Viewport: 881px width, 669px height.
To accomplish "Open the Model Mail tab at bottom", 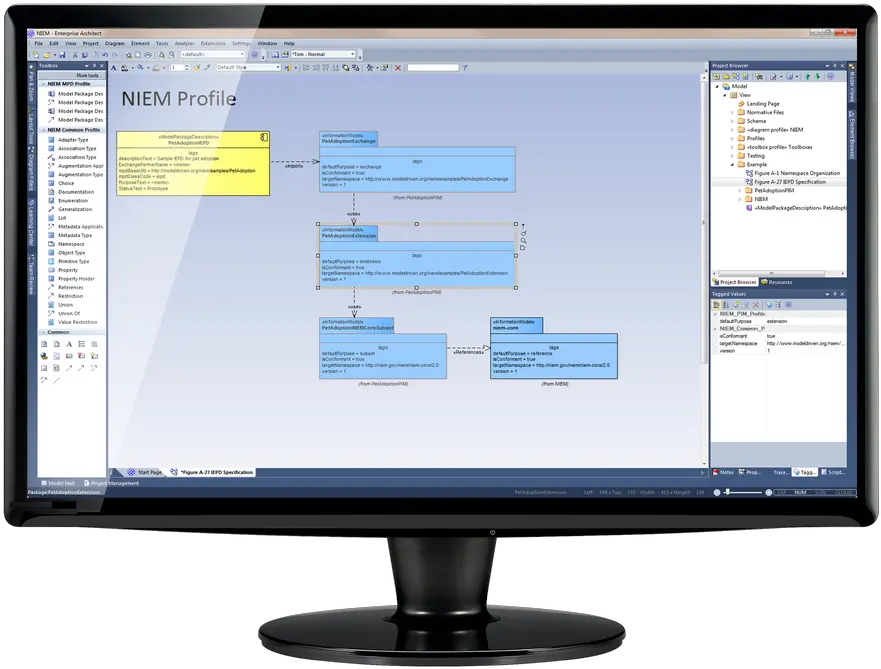I will 58,483.
